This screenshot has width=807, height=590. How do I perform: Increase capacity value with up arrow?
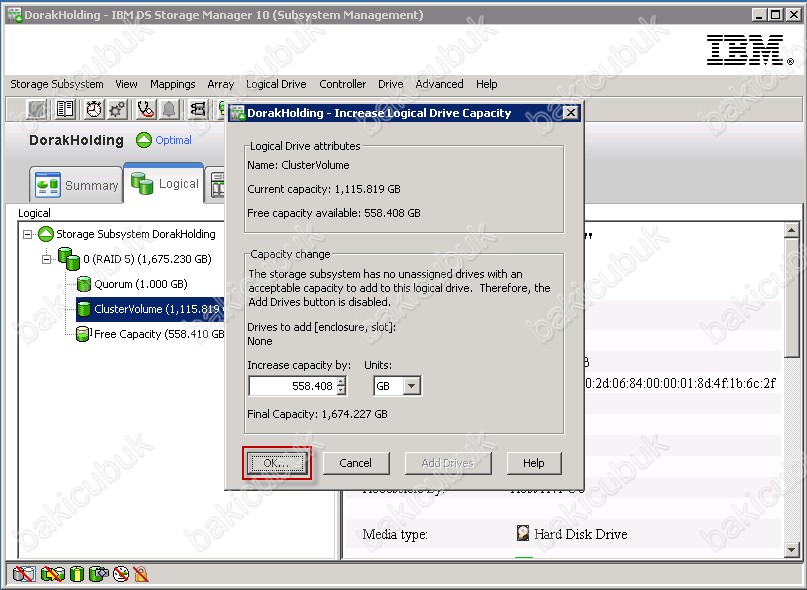click(x=341, y=381)
